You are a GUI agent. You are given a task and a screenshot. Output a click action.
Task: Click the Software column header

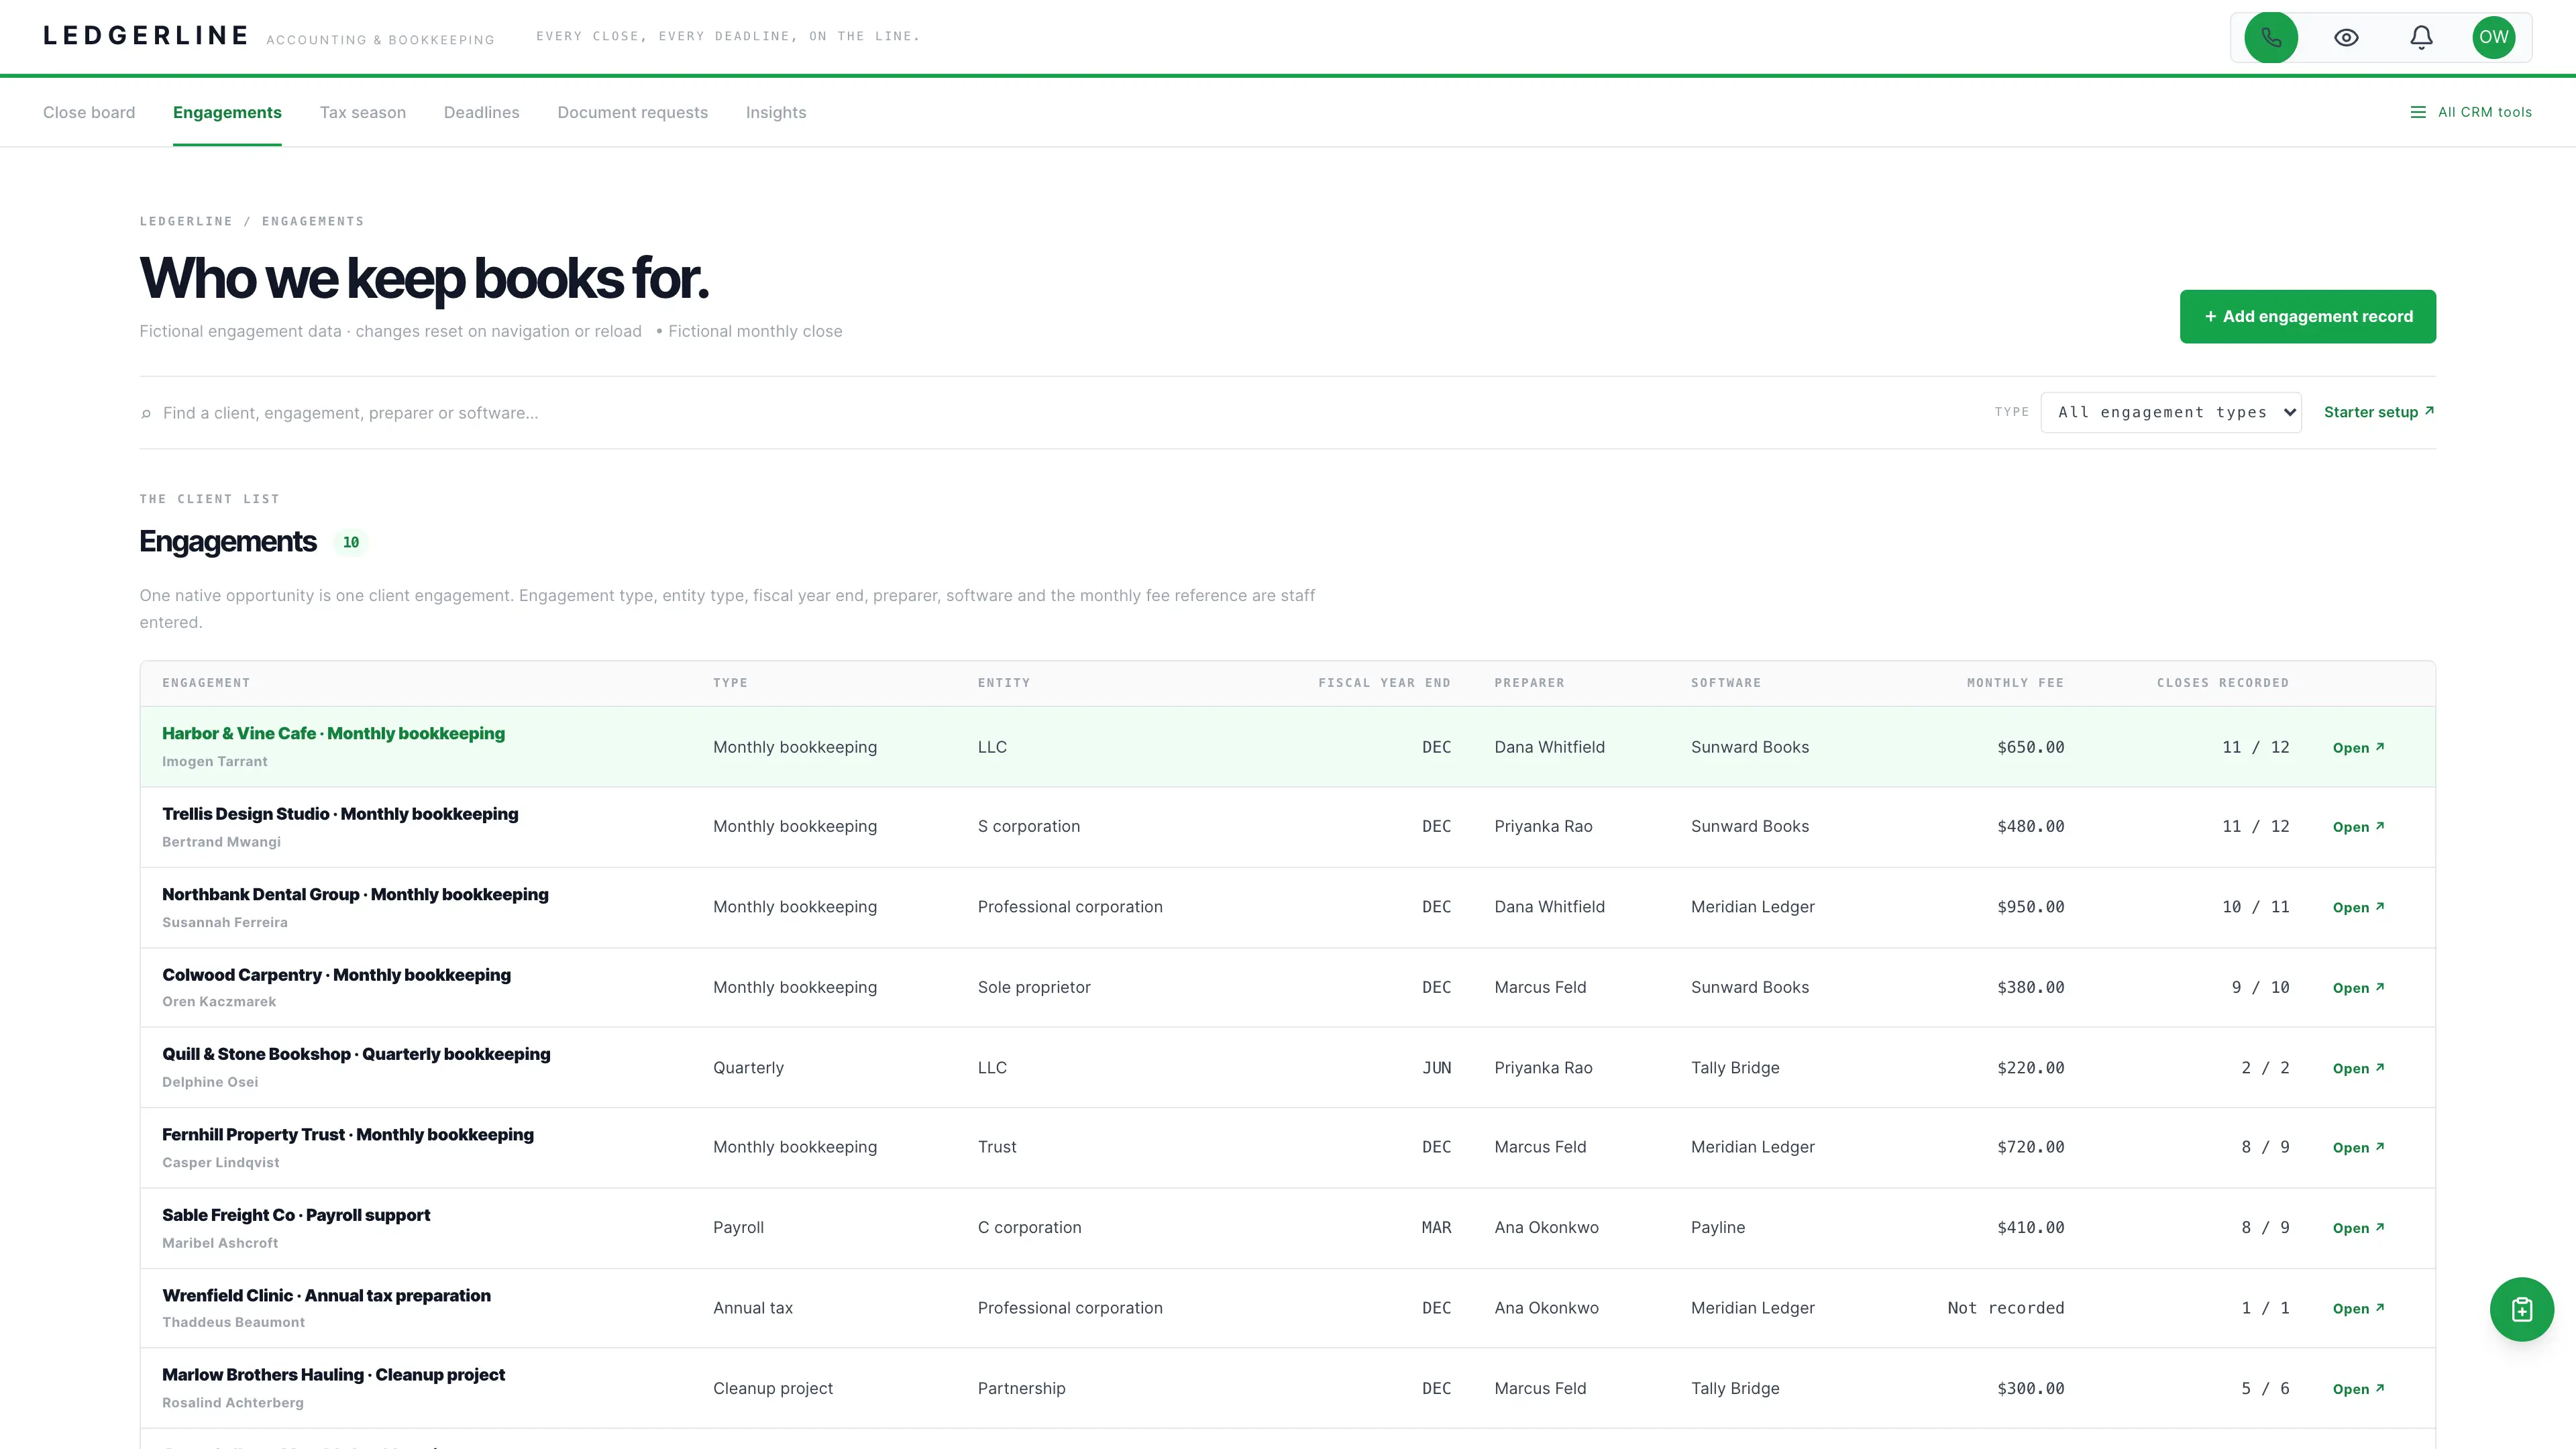(x=1726, y=683)
